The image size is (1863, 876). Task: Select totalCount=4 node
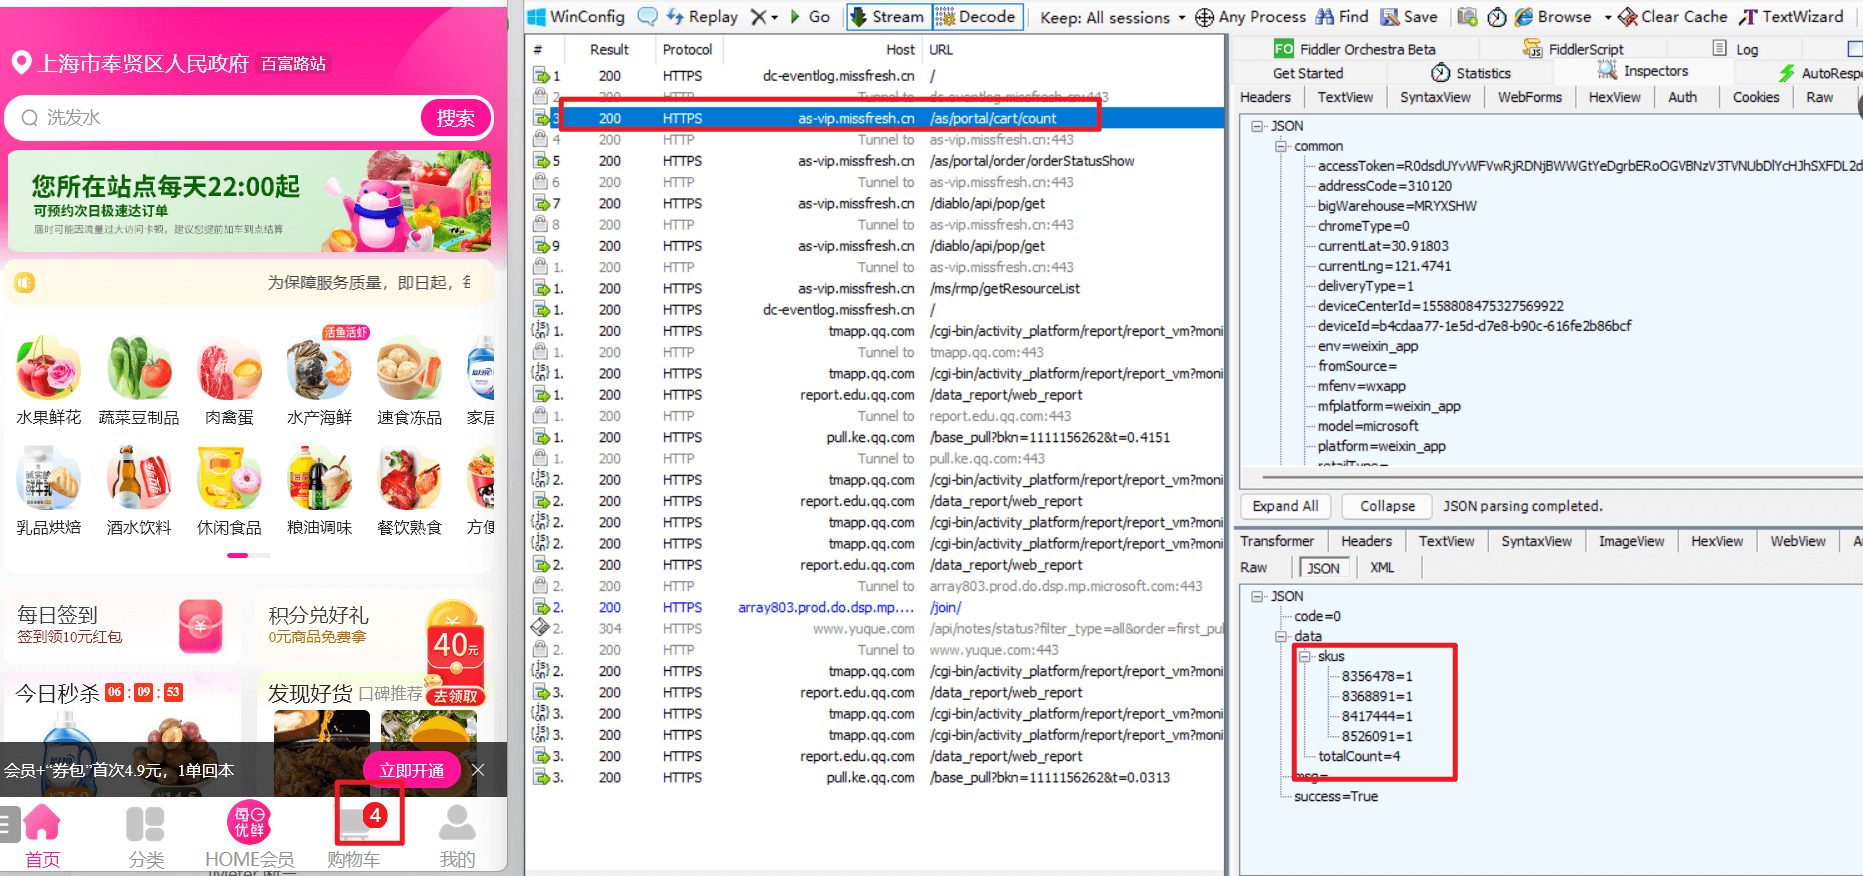click(x=1359, y=756)
